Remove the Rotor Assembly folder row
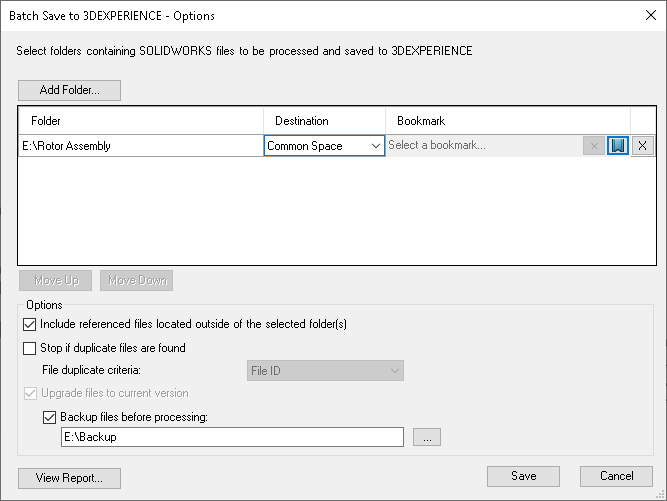667x501 pixels. (642, 146)
